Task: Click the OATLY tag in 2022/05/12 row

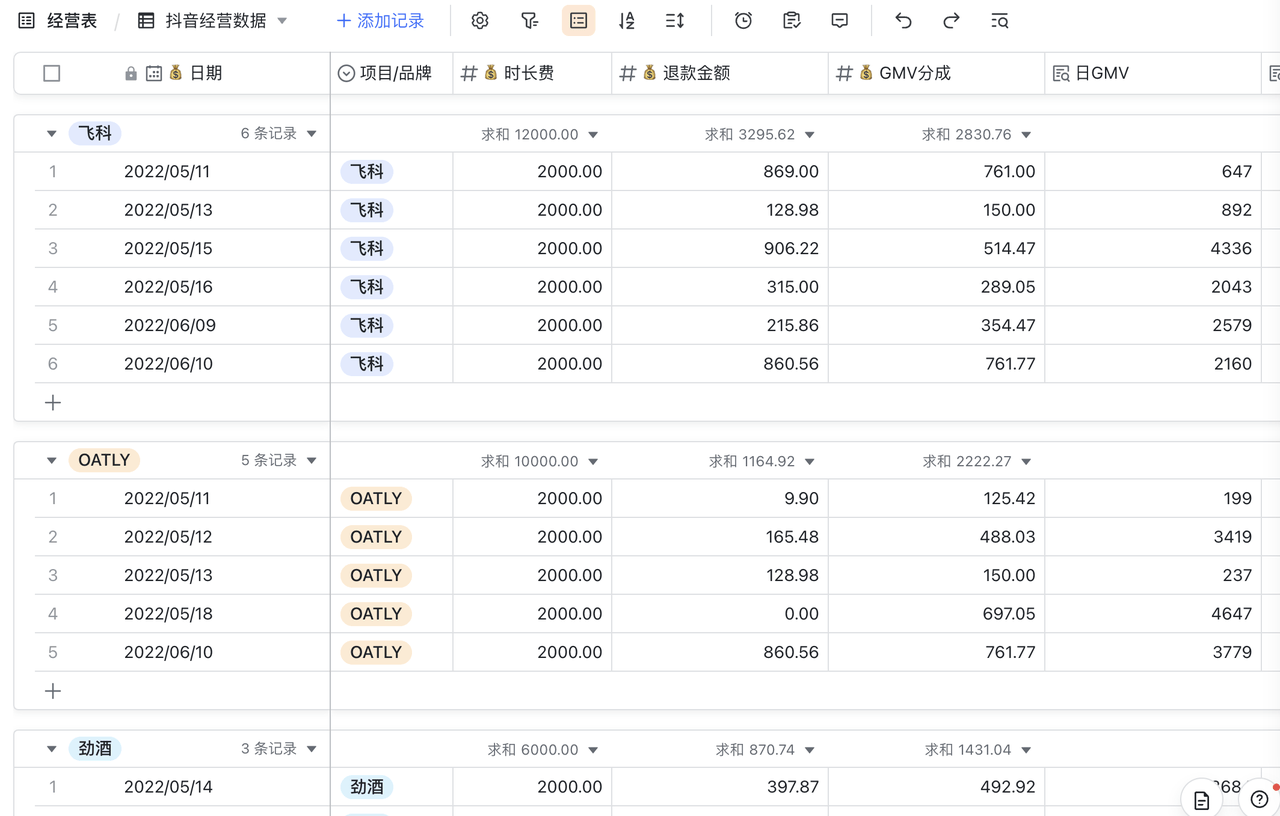Action: coord(376,537)
